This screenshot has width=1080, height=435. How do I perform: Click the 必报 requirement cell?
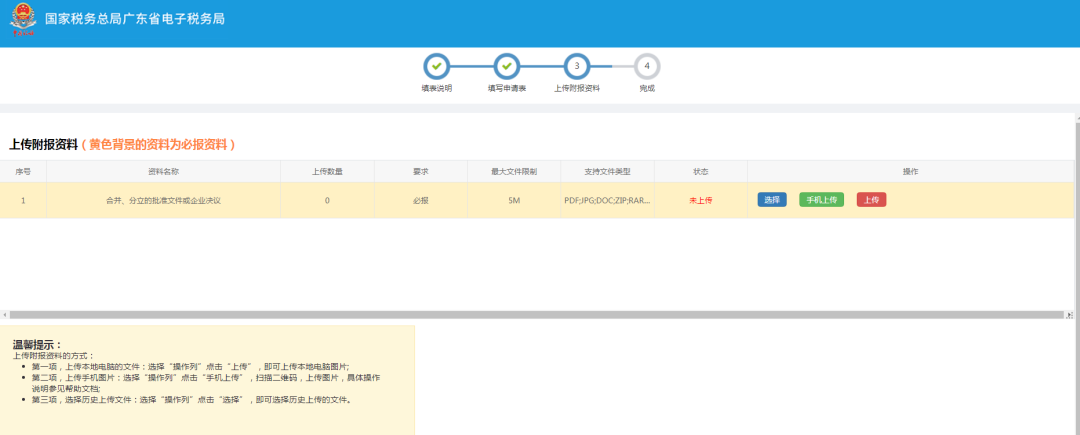pyautogui.click(x=421, y=200)
